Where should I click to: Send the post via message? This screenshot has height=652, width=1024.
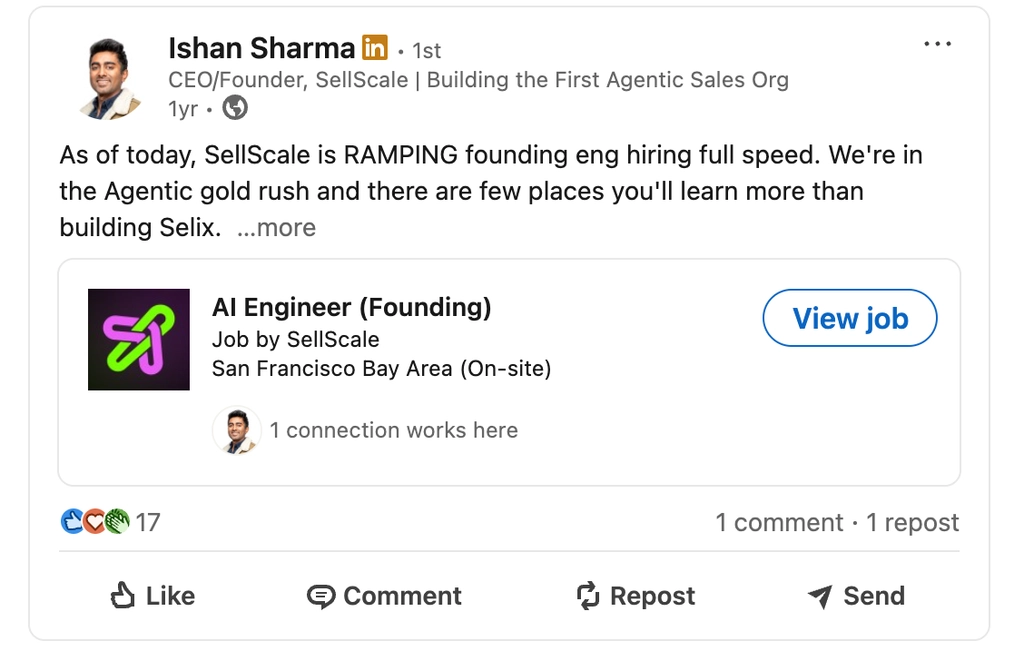pyautogui.click(x=856, y=596)
